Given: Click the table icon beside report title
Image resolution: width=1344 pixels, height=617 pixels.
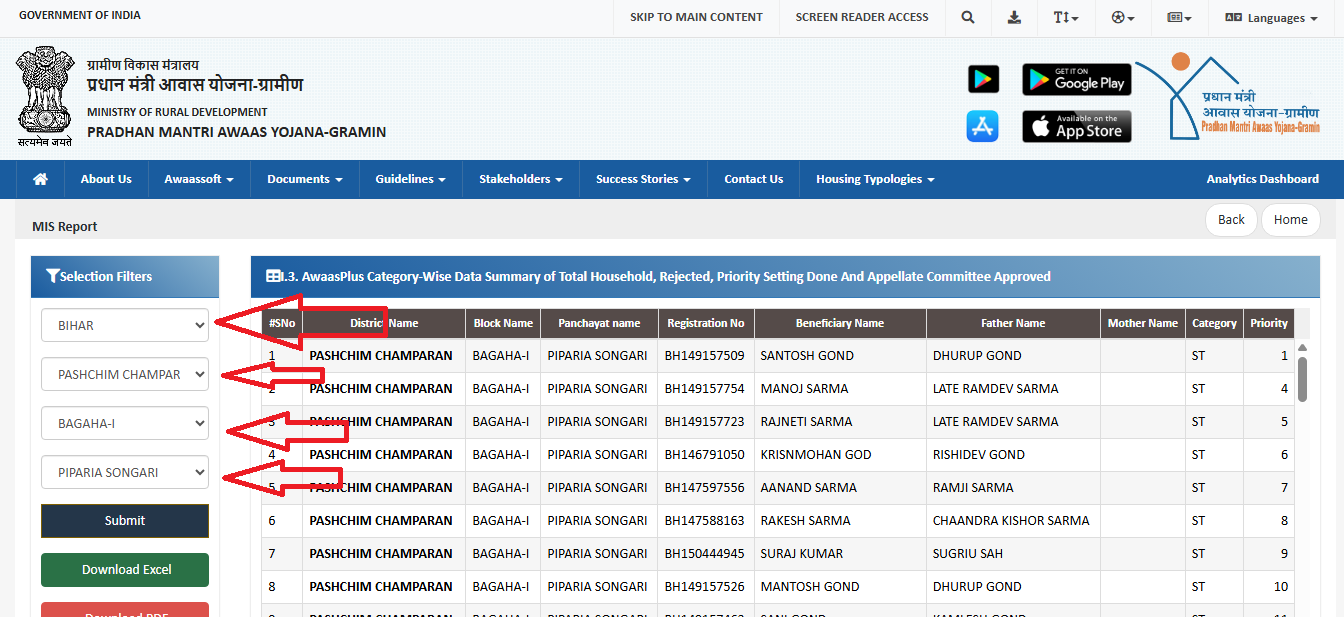Looking at the screenshot, I should click(x=274, y=276).
